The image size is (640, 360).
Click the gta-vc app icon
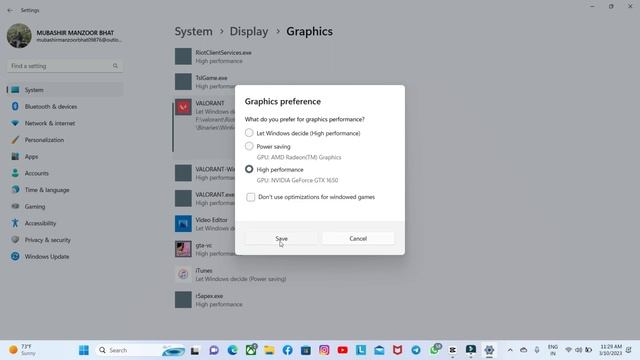[x=183, y=249]
